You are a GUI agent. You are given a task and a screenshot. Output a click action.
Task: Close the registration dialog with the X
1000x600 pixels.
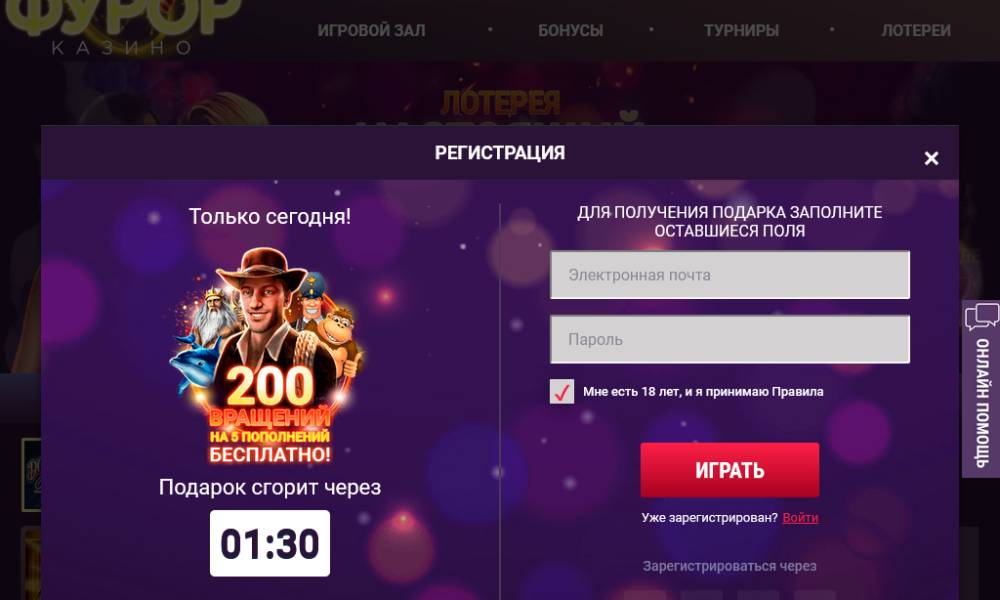click(x=931, y=158)
